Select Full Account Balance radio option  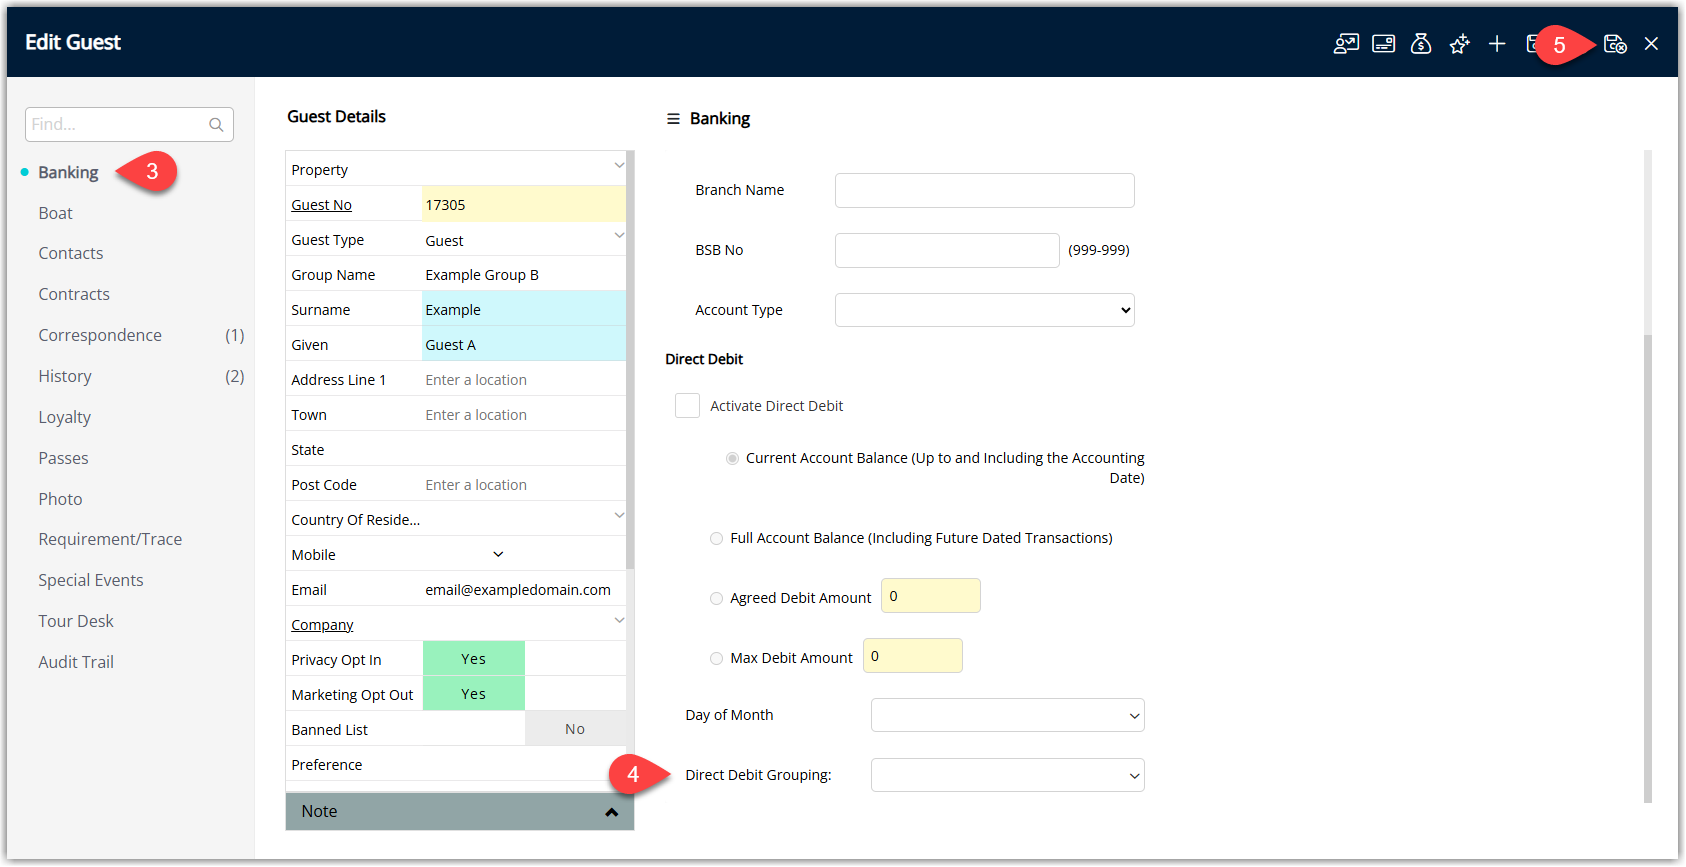coord(716,538)
